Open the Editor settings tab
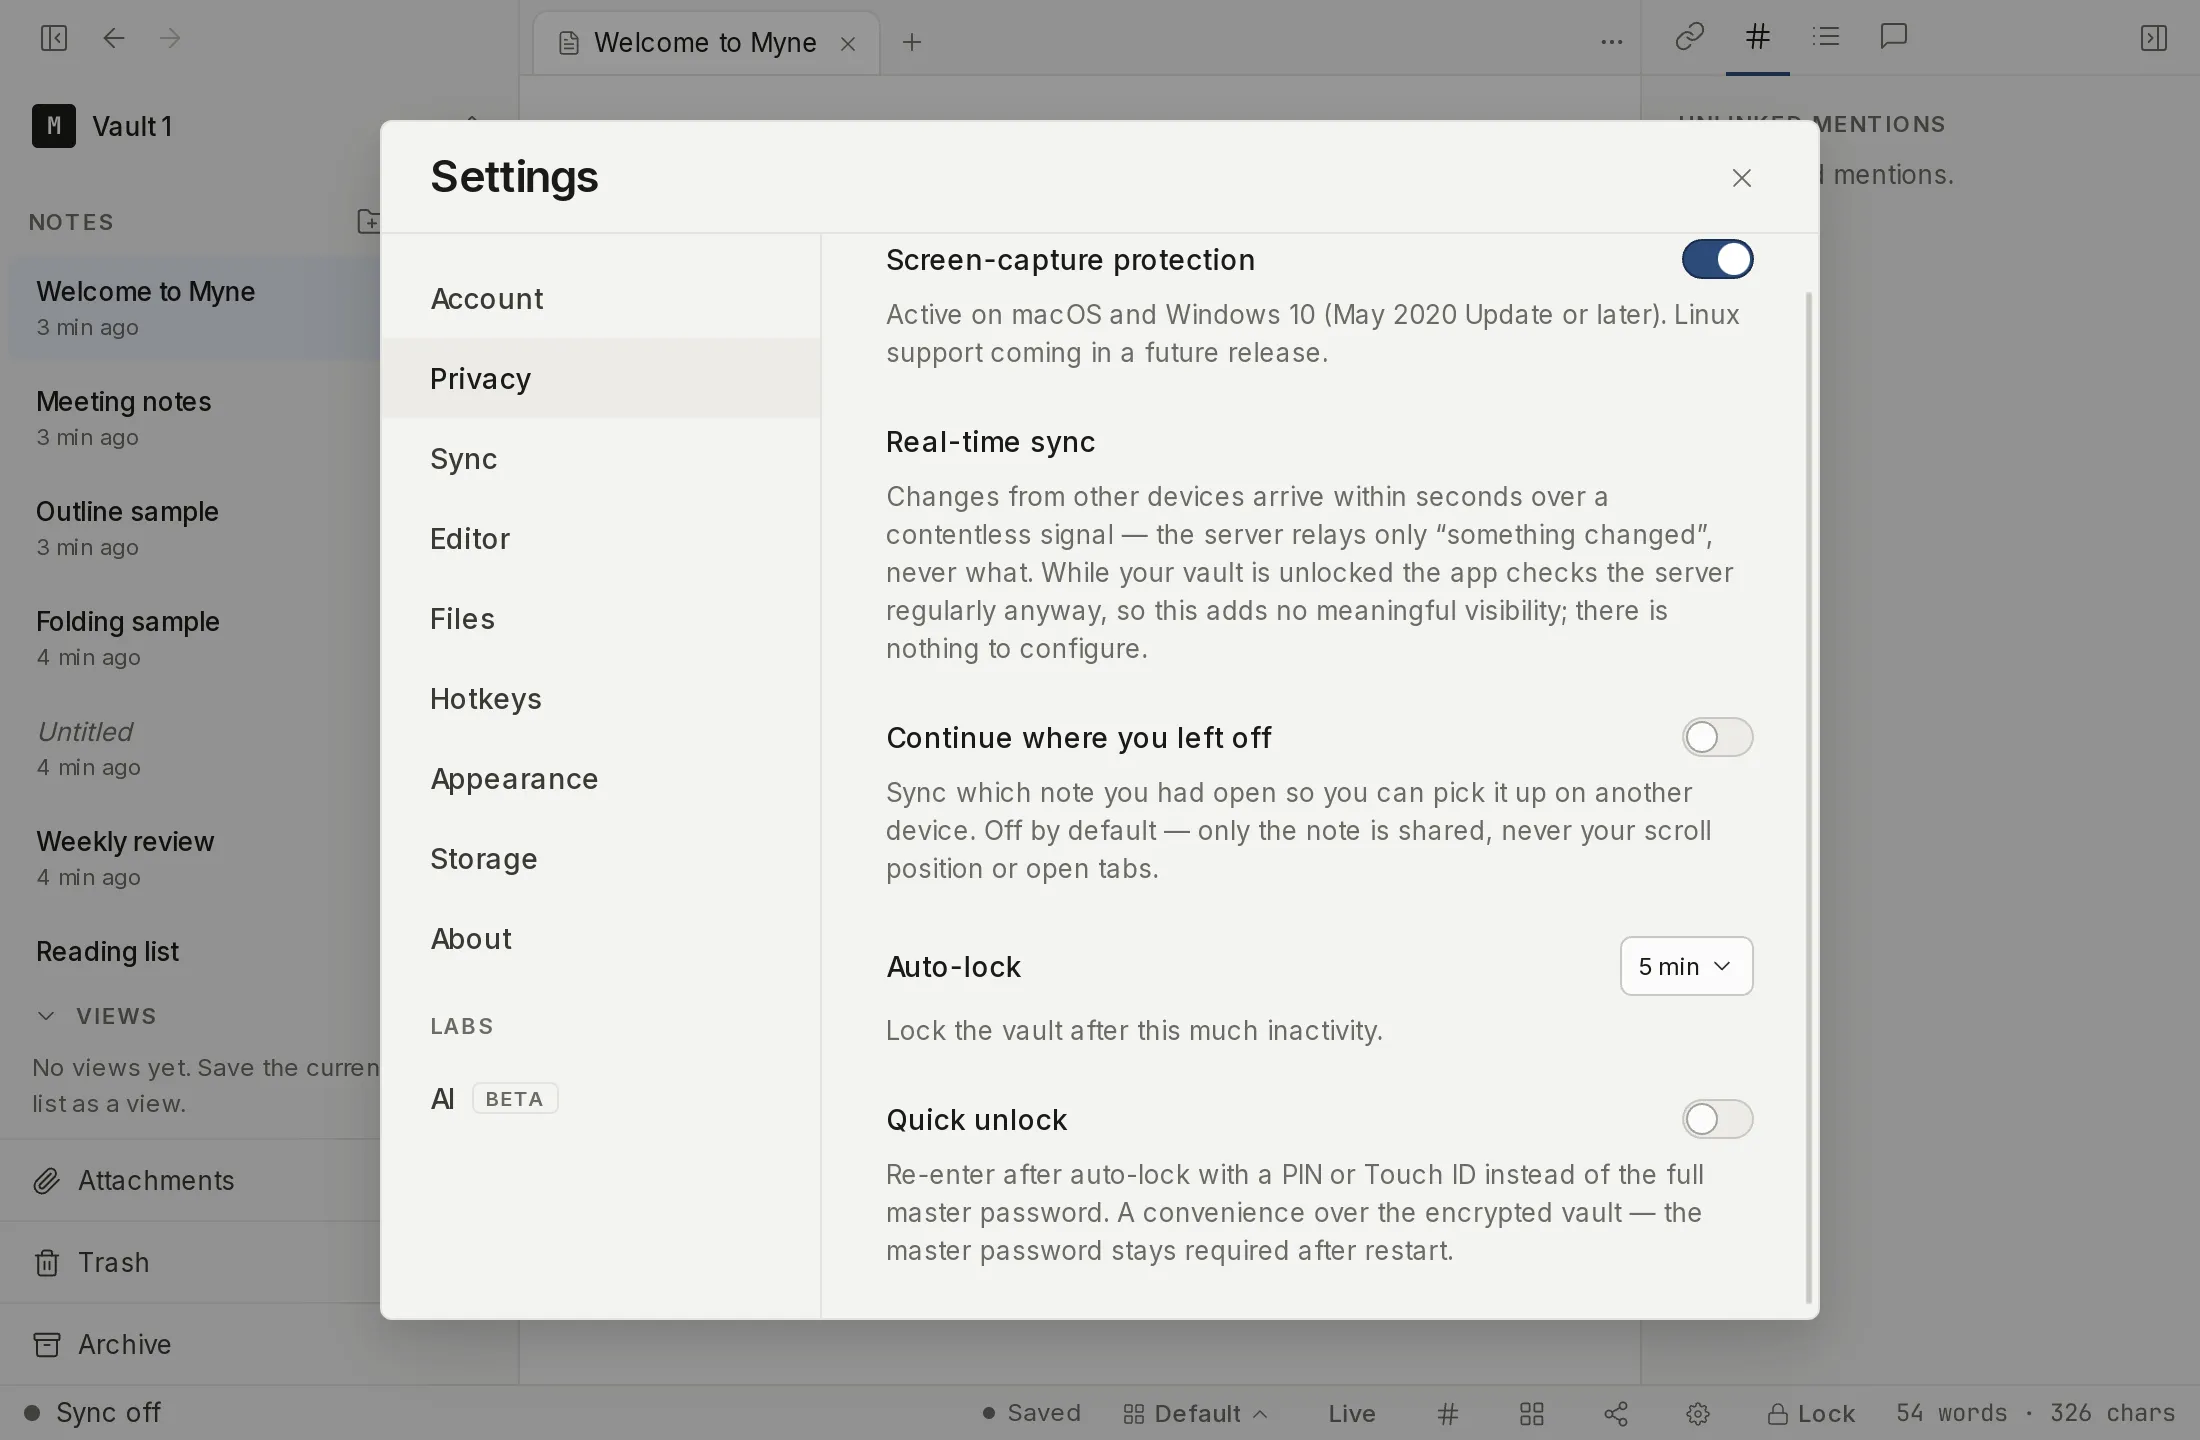The height and width of the screenshot is (1440, 2200). [600, 538]
